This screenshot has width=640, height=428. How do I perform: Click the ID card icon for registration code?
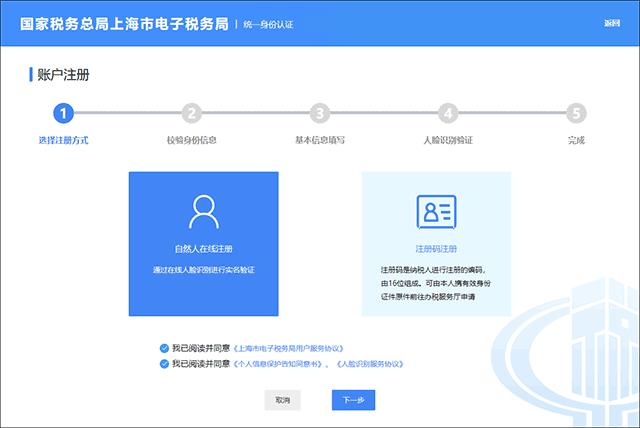click(x=435, y=211)
